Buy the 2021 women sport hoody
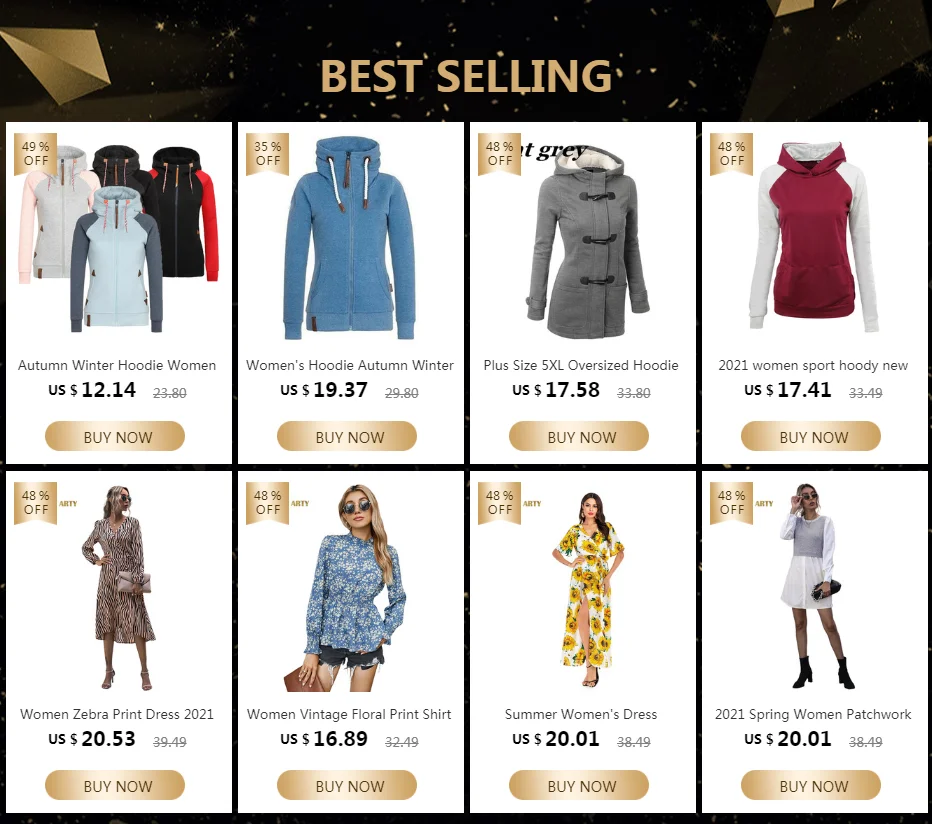The width and height of the screenshot is (932, 824). [x=811, y=436]
